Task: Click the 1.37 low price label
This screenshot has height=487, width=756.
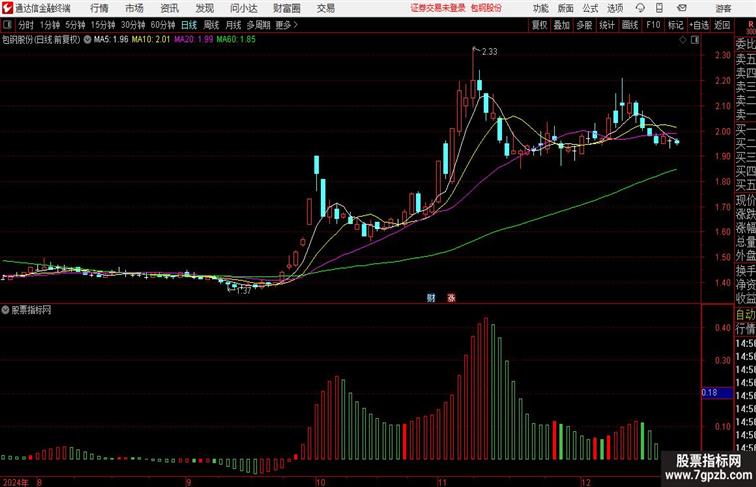Action: pyautogui.click(x=243, y=291)
